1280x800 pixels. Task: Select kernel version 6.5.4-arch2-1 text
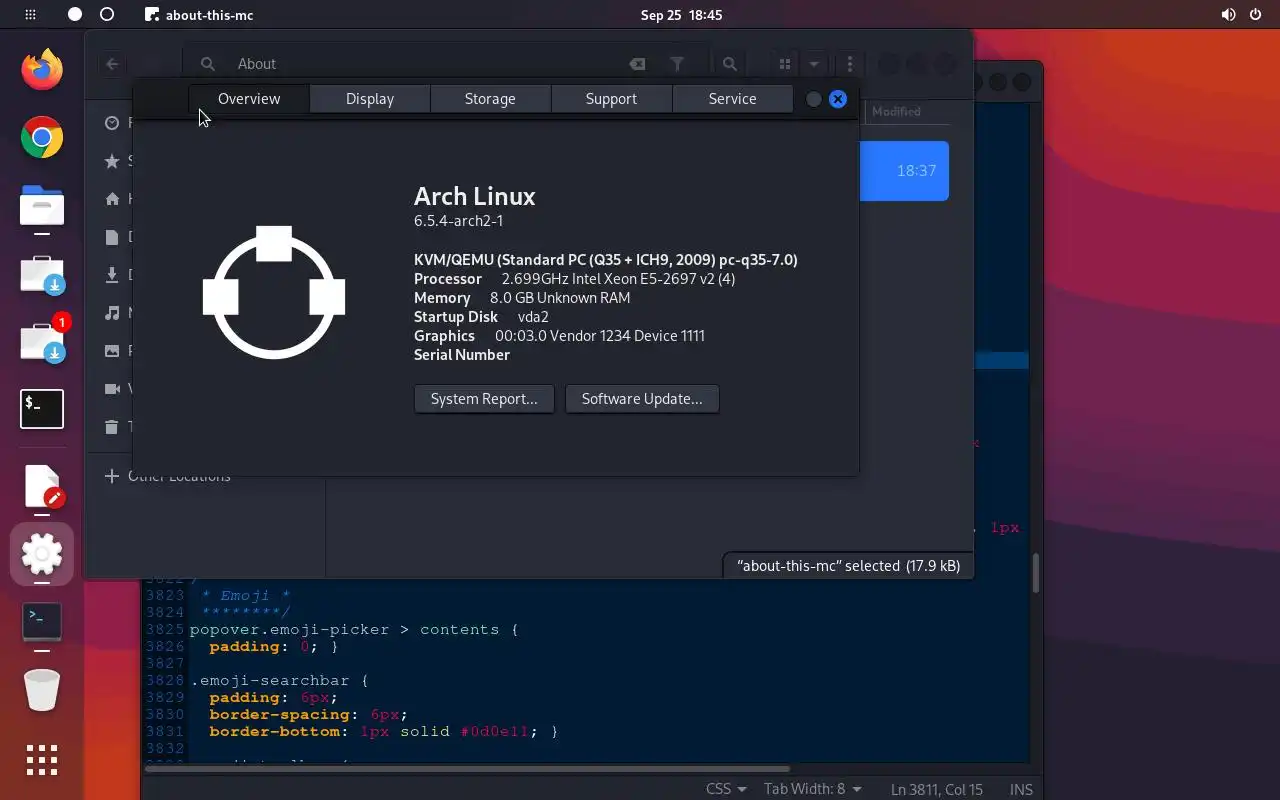458,221
